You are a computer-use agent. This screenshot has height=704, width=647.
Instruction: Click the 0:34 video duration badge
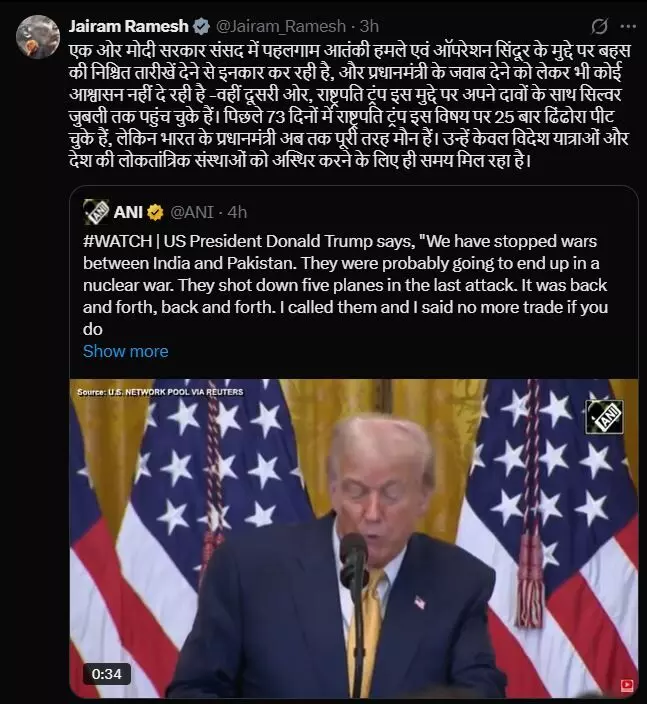(107, 674)
